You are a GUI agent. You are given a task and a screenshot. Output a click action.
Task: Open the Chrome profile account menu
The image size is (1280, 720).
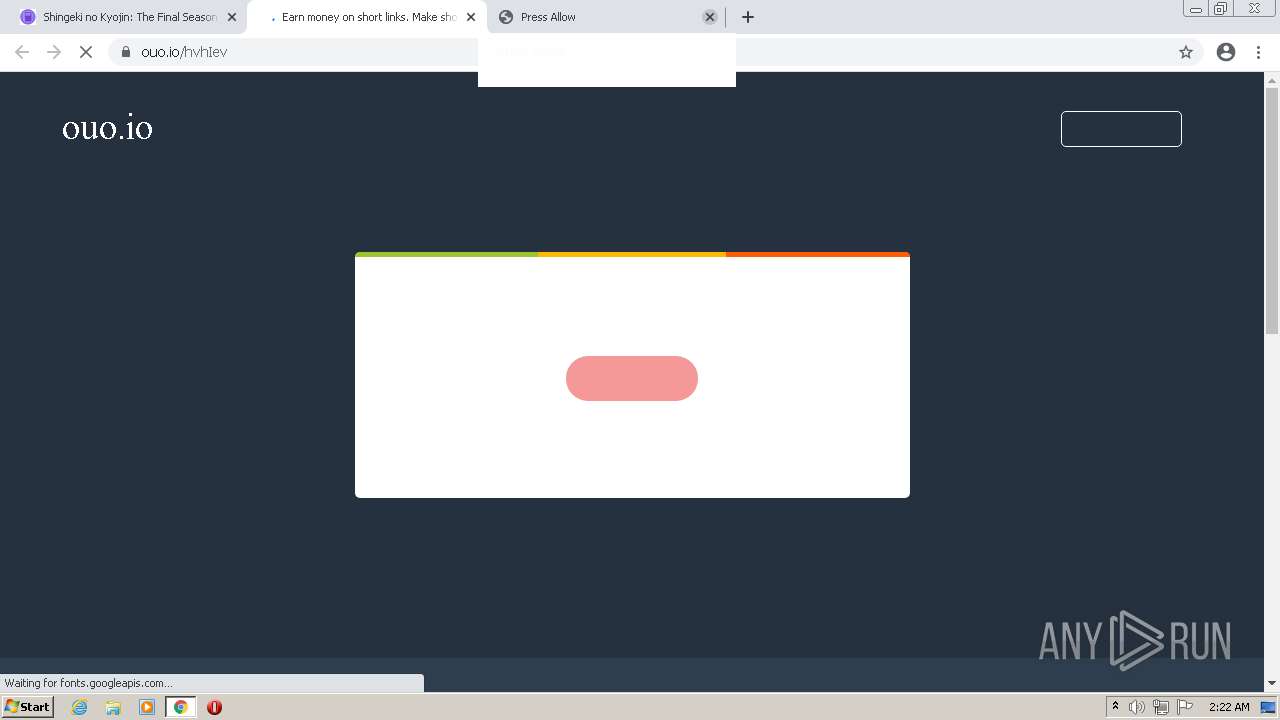tap(1226, 52)
